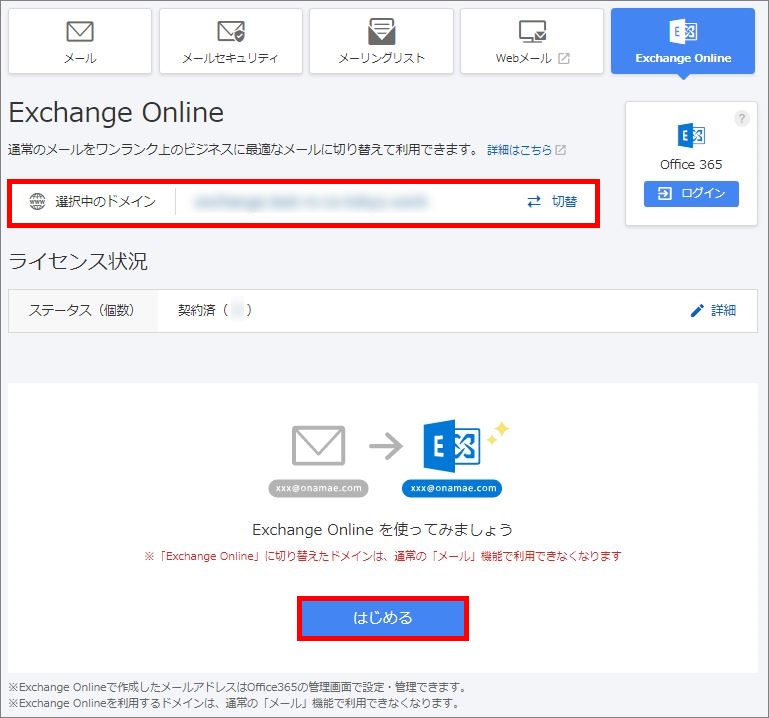
Task: Click the blurred selected domain name
Action: 310,202
